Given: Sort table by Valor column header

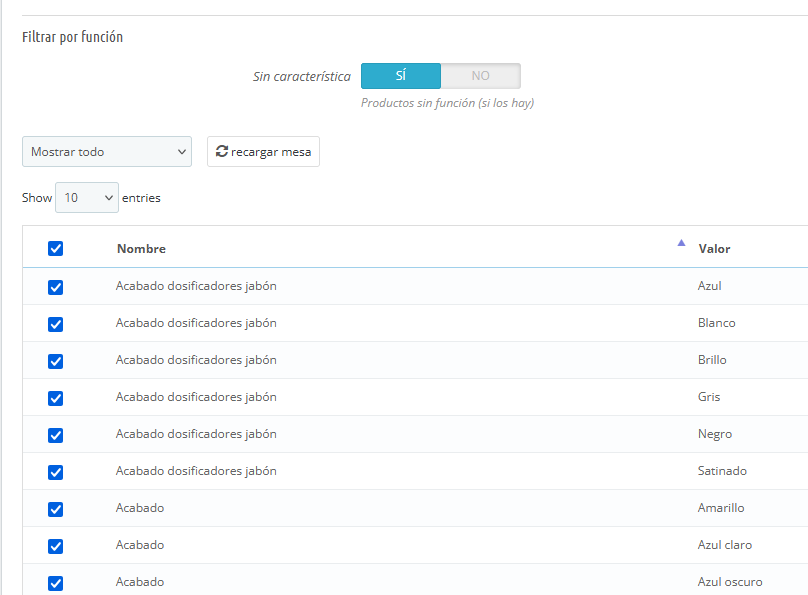Looking at the screenshot, I should [x=714, y=249].
